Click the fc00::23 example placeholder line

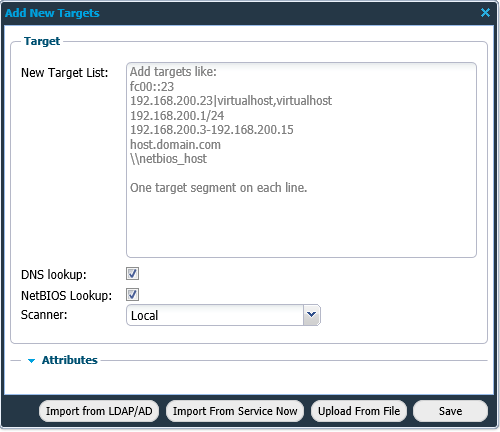pos(152,87)
